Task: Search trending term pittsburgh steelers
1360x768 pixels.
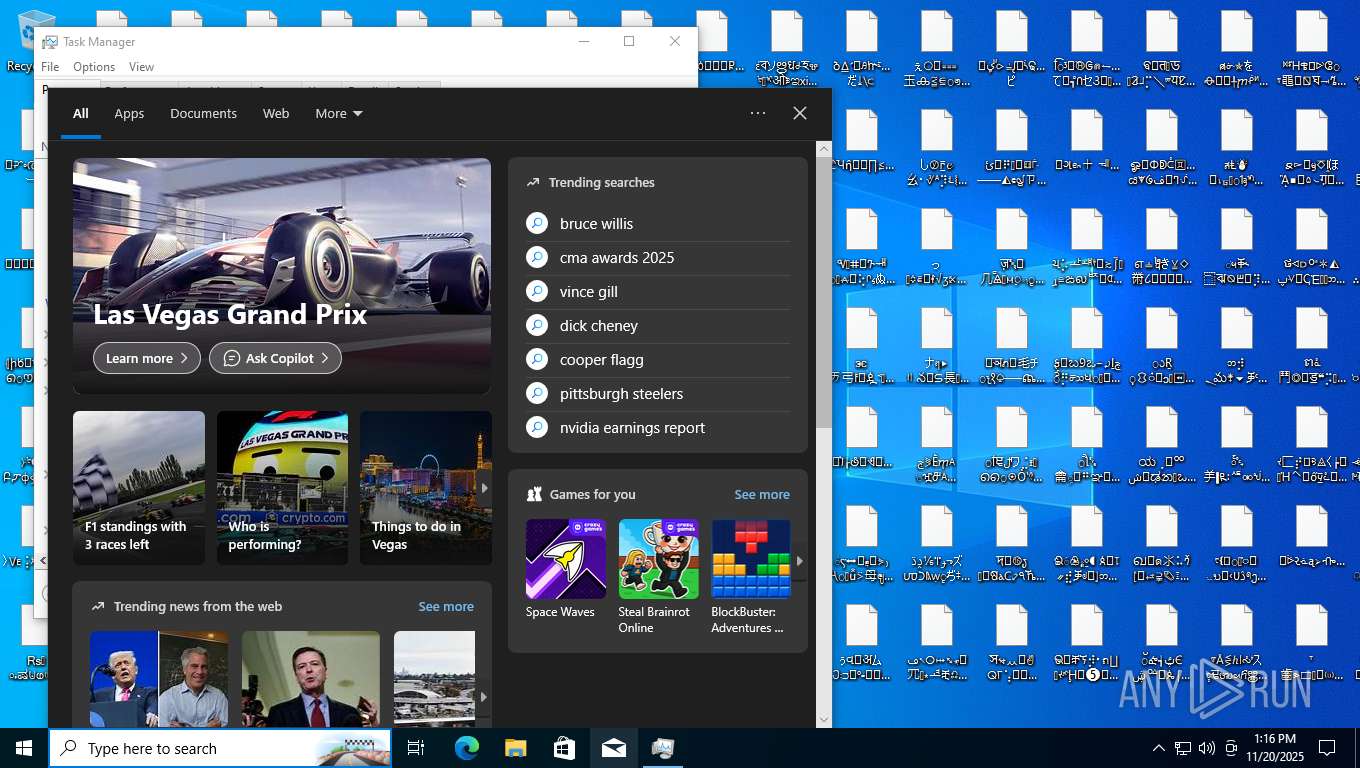Action: pos(621,394)
